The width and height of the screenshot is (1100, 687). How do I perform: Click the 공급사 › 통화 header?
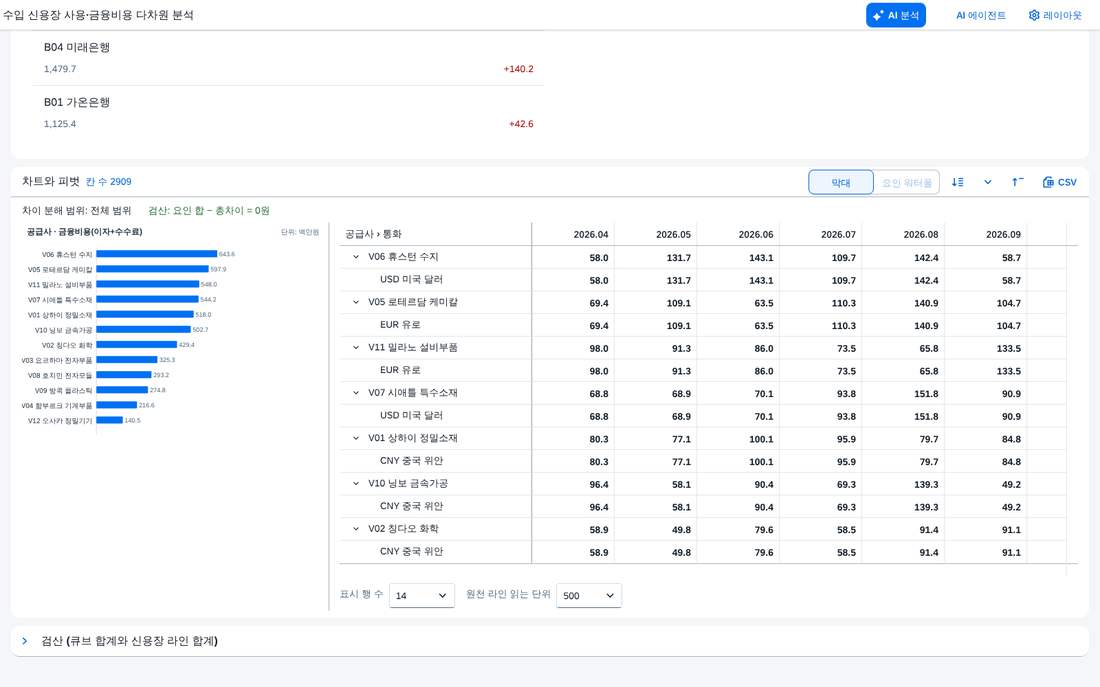pyautogui.click(x=373, y=234)
